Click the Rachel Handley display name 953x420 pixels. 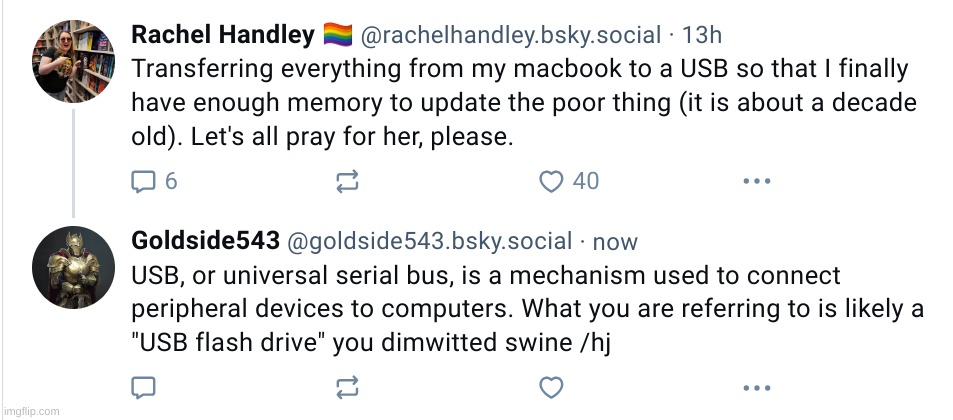pyautogui.click(x=223, y=36)
